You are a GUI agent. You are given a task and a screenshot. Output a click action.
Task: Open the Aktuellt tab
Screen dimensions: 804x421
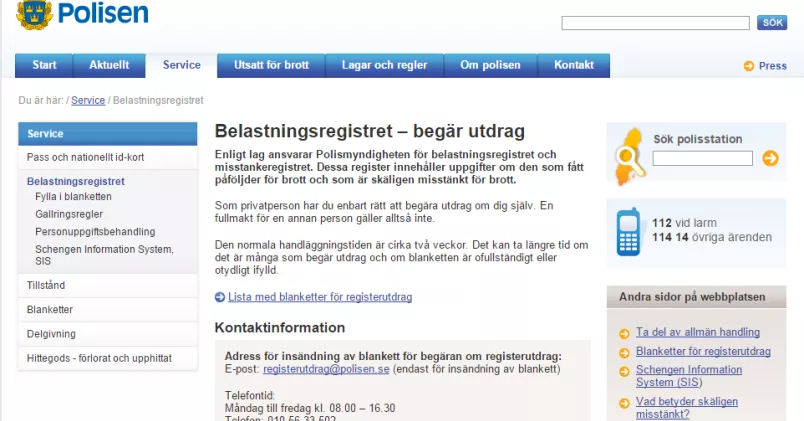coord(109,66)
